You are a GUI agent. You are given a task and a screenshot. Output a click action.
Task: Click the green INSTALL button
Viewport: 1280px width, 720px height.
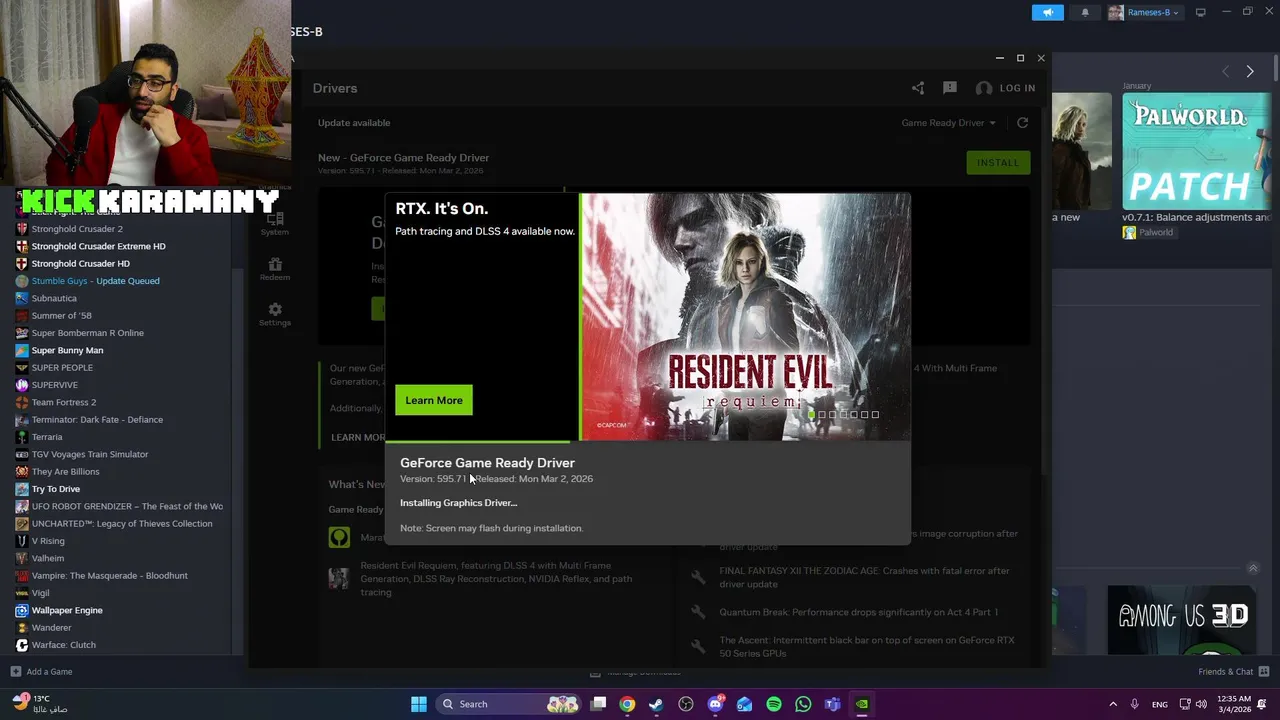[x=998, y=162]
